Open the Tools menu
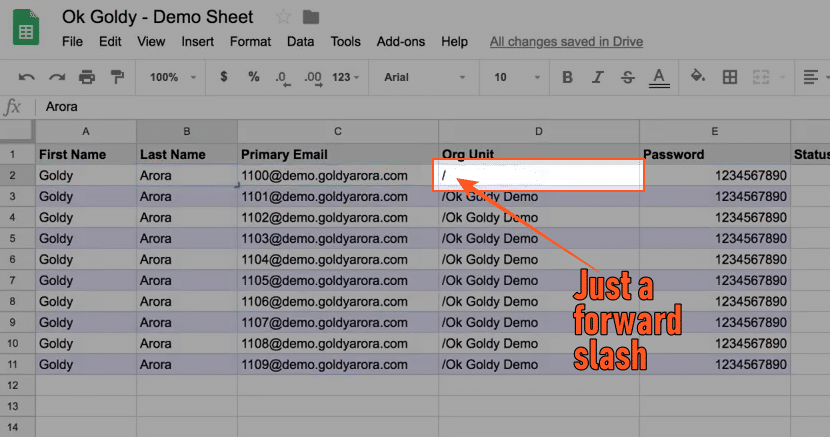Image resolution: width=830 pixels, height=437 pixels. [346, 42]
